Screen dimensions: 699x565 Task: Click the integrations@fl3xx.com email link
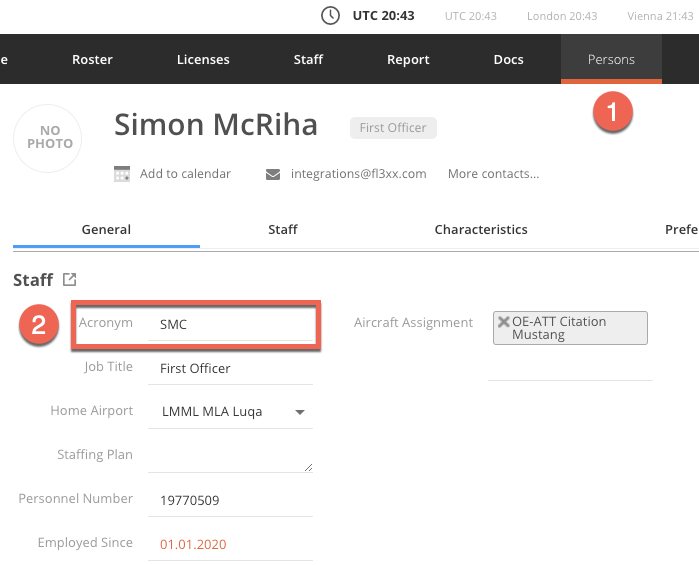tap(358, 174)
